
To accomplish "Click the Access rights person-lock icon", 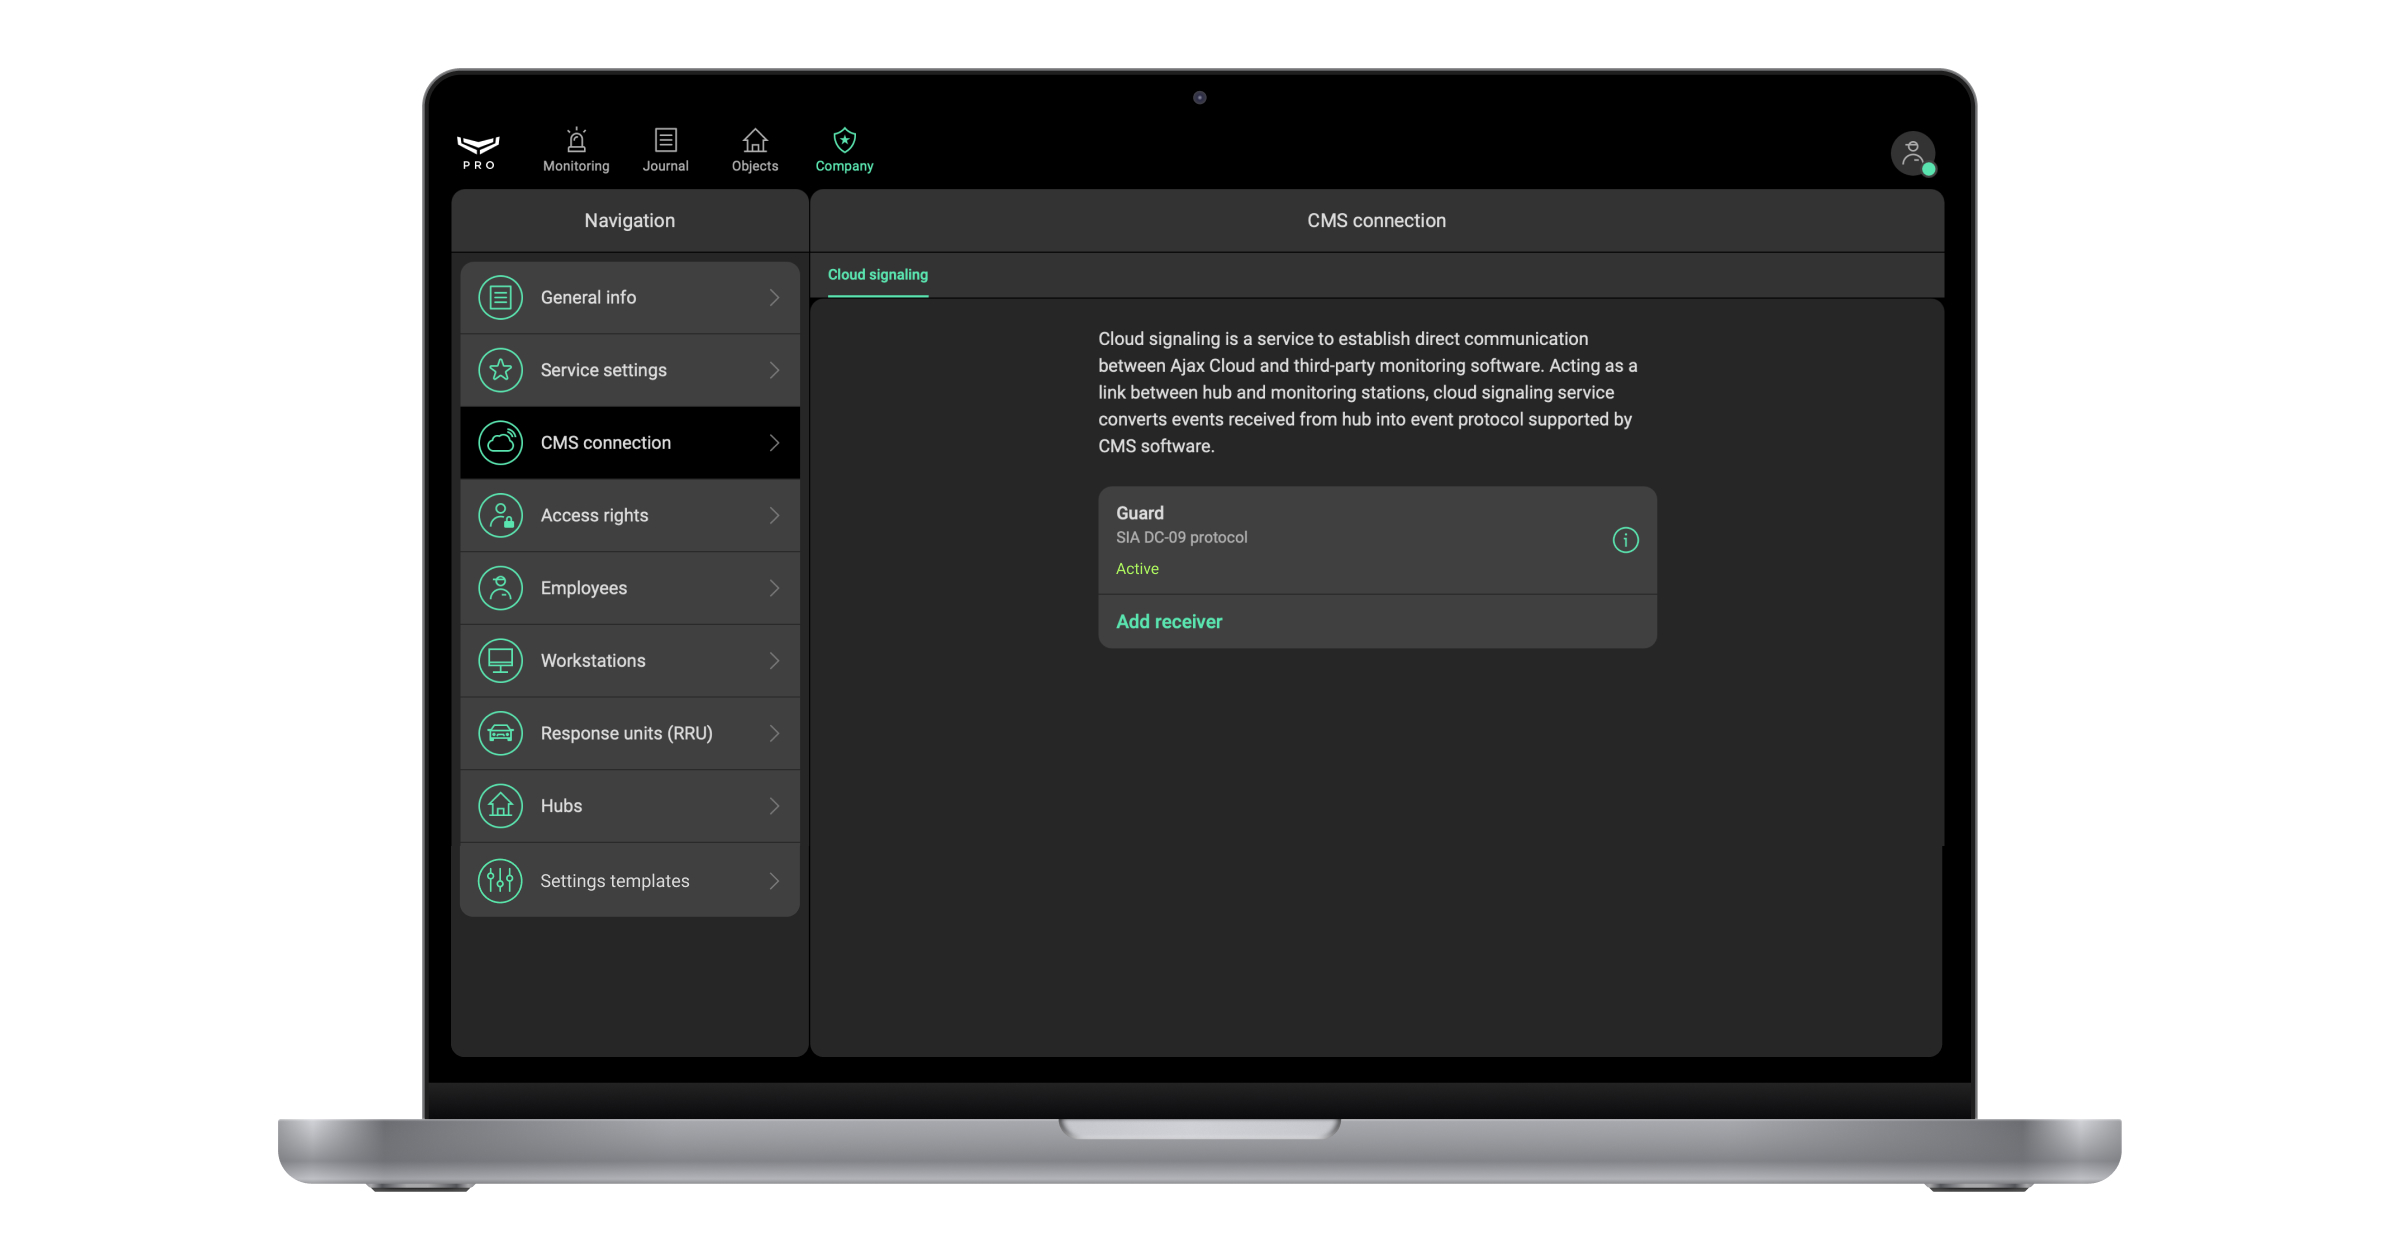I will 501,516.
